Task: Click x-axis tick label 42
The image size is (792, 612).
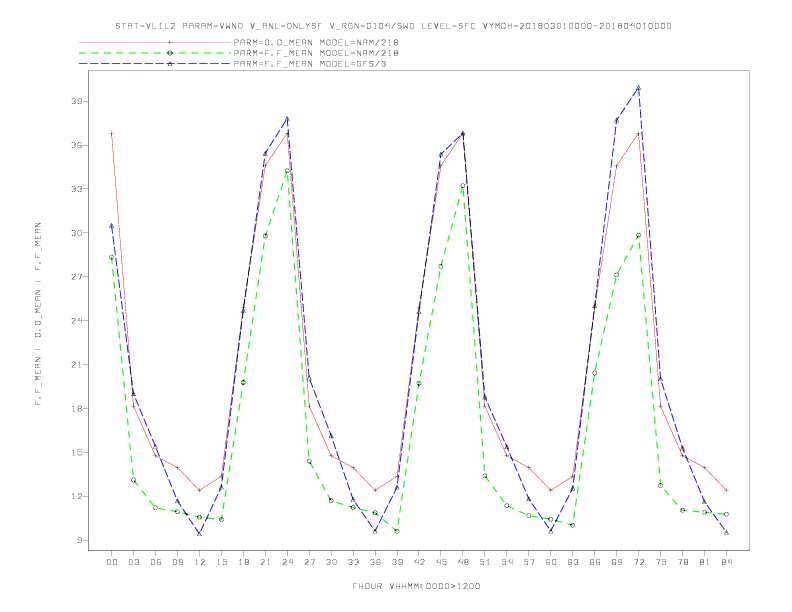Action: point(419,562)
